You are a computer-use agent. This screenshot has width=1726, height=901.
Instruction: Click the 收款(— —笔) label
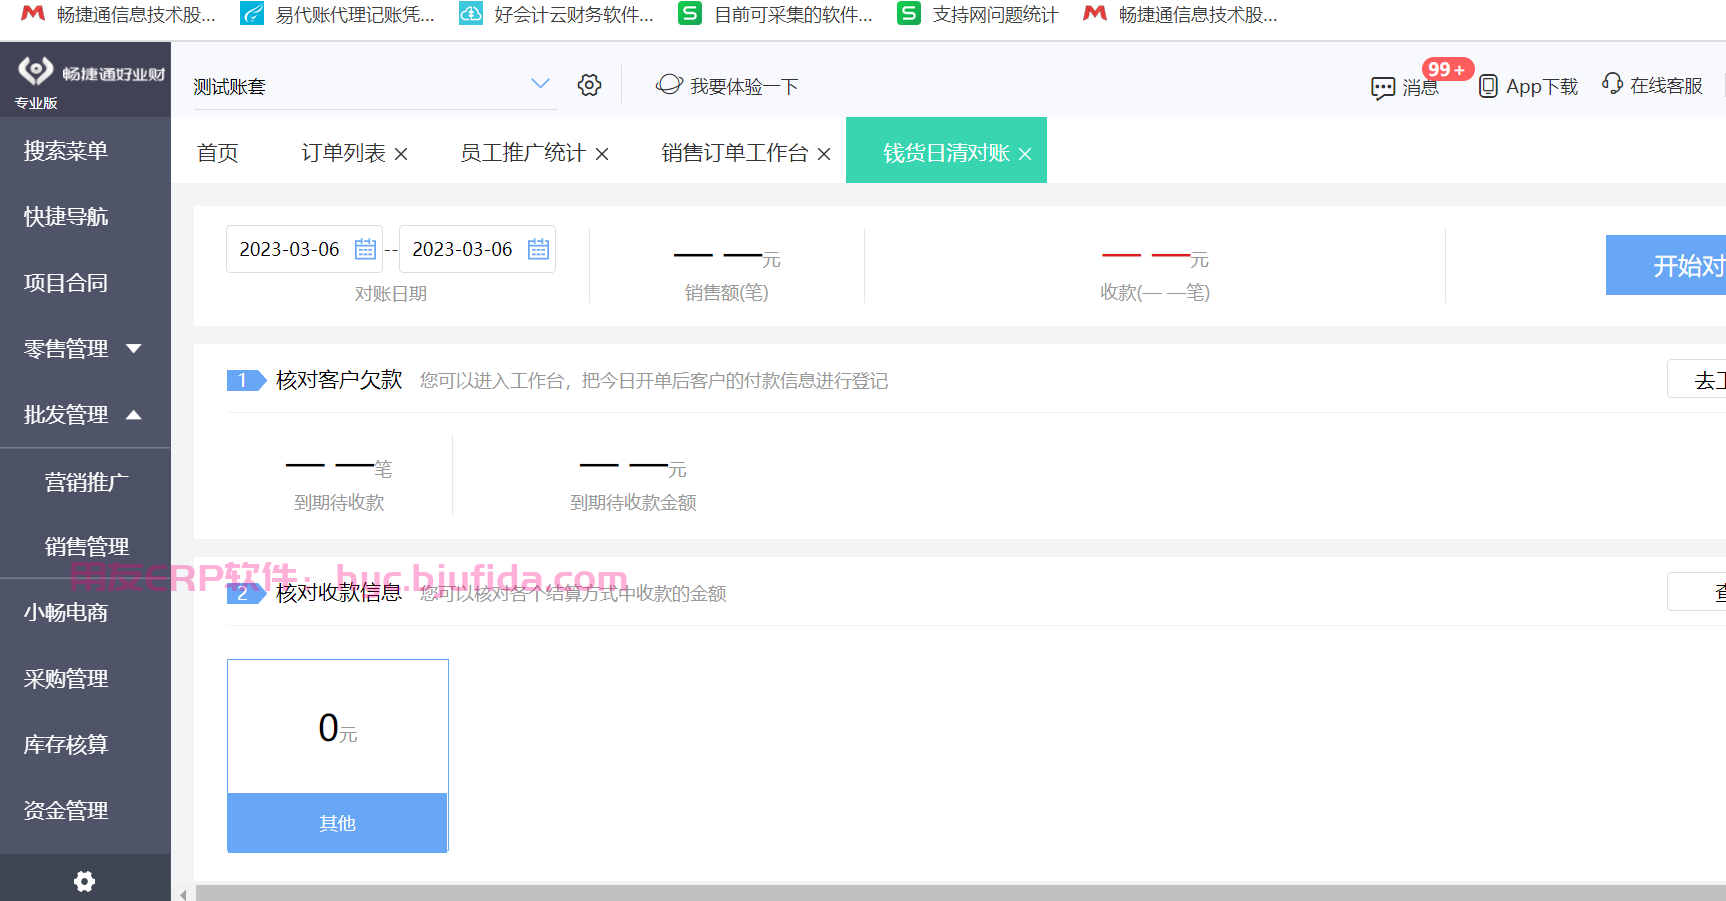pyautogui.click(x=1155, y=293)
